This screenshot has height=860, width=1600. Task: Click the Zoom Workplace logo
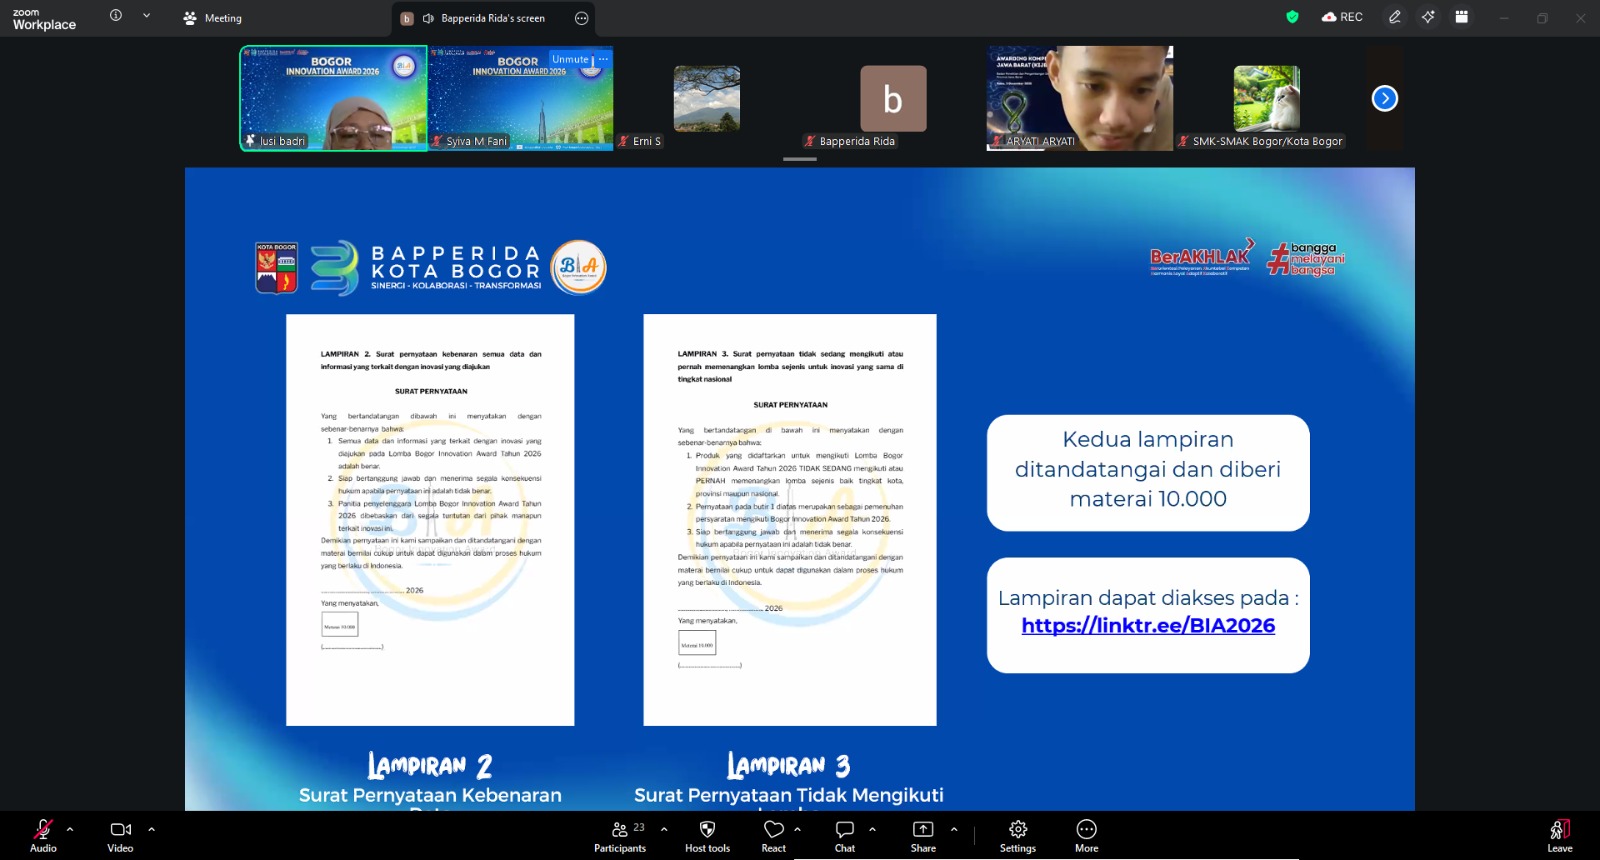click(x=44, y=19)
